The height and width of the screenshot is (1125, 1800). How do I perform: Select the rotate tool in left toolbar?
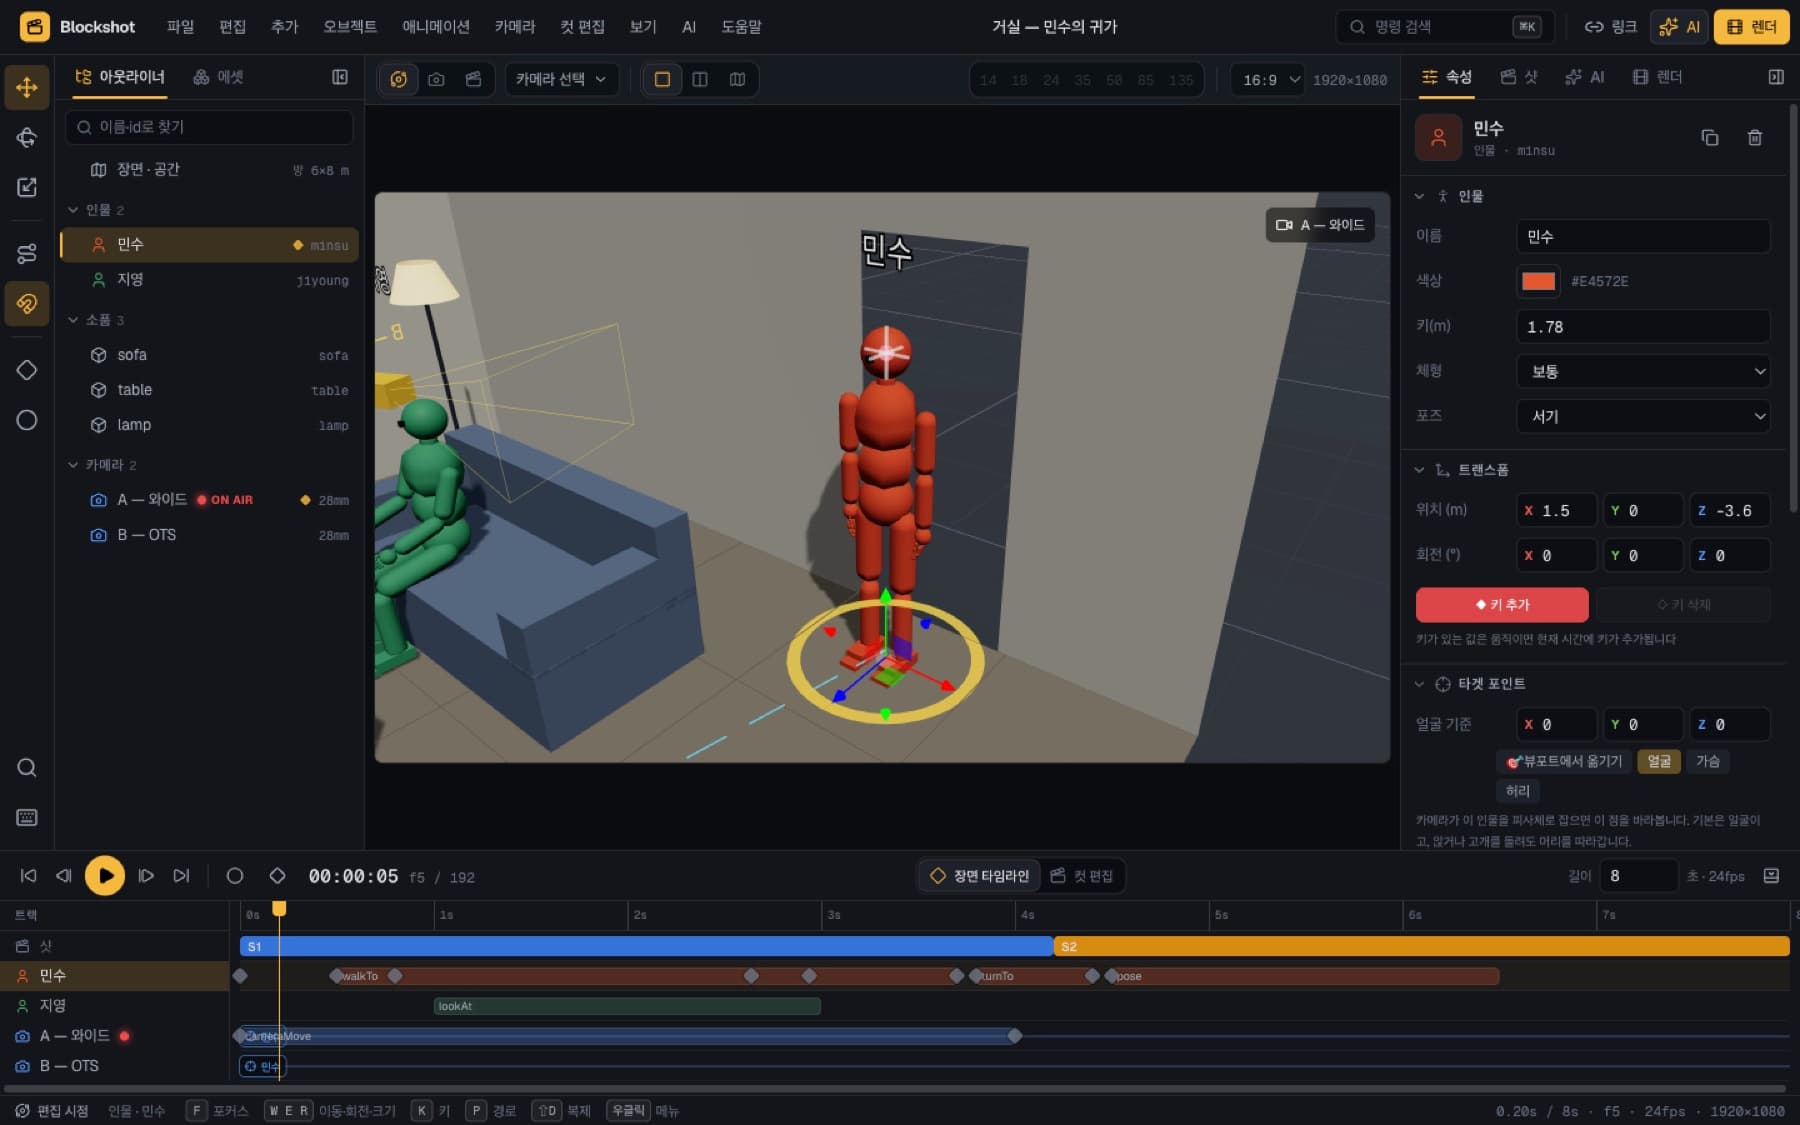(x=27, y=137)
